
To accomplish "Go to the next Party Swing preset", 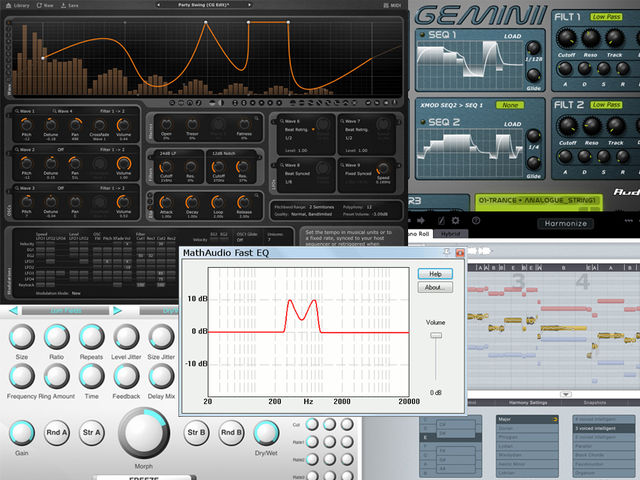I will [249, 5].
